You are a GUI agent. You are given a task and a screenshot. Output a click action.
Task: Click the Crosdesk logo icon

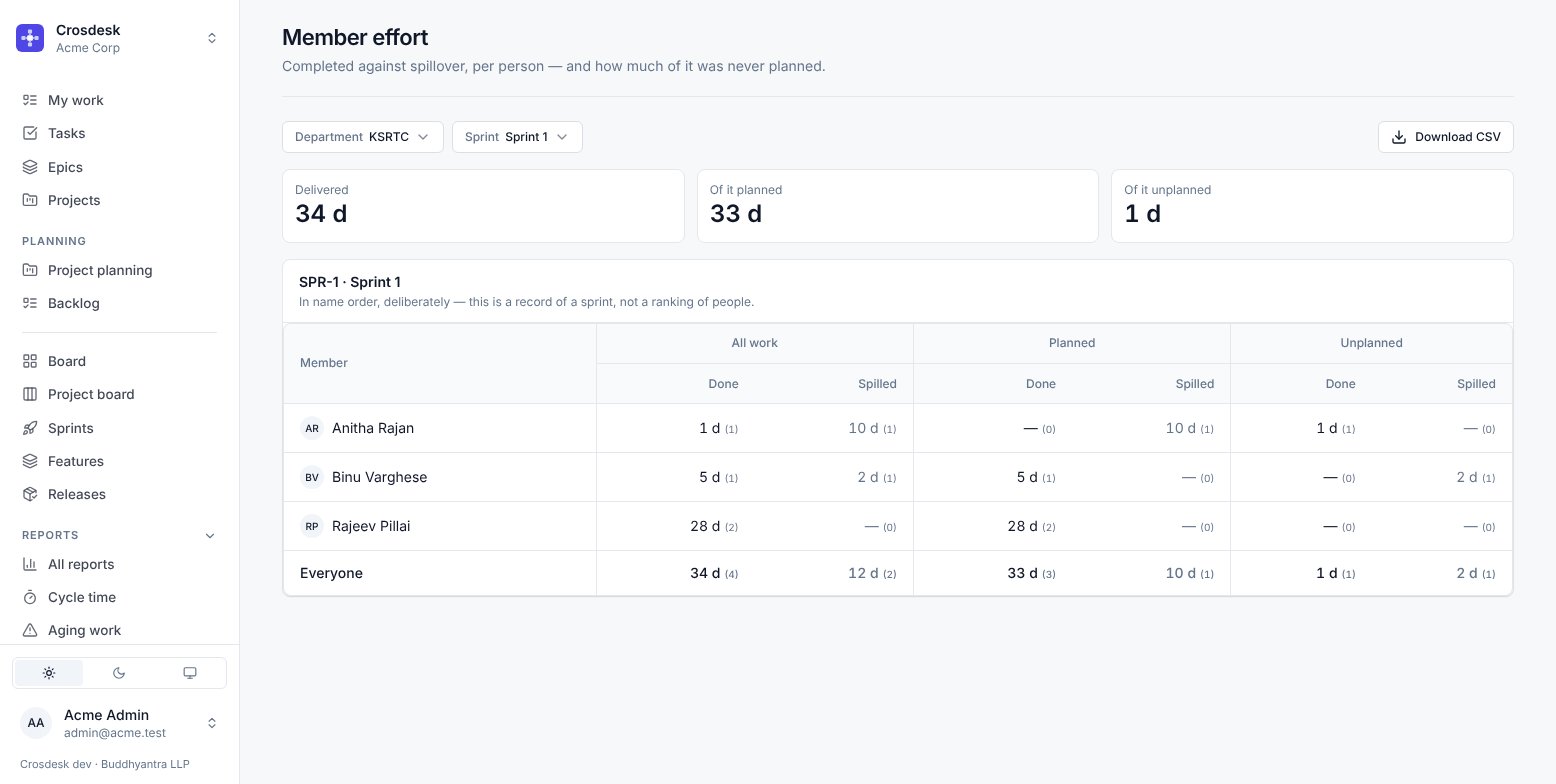coord(30,38)
